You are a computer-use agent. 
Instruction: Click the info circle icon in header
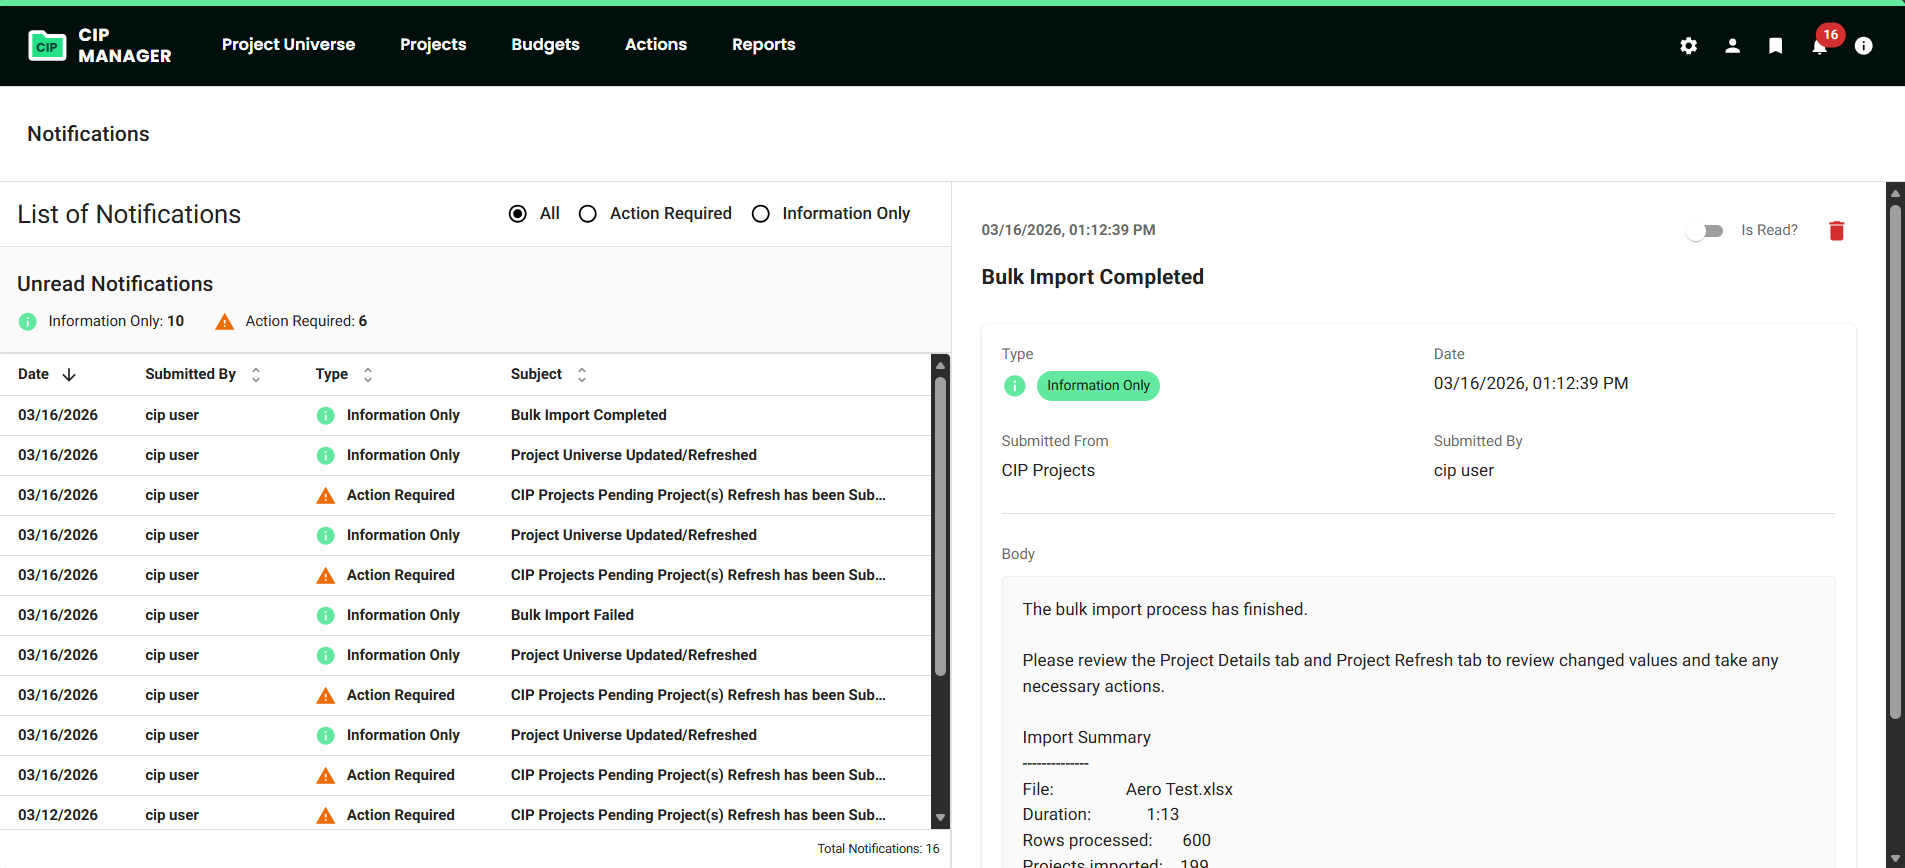[x=1863, y=46]
